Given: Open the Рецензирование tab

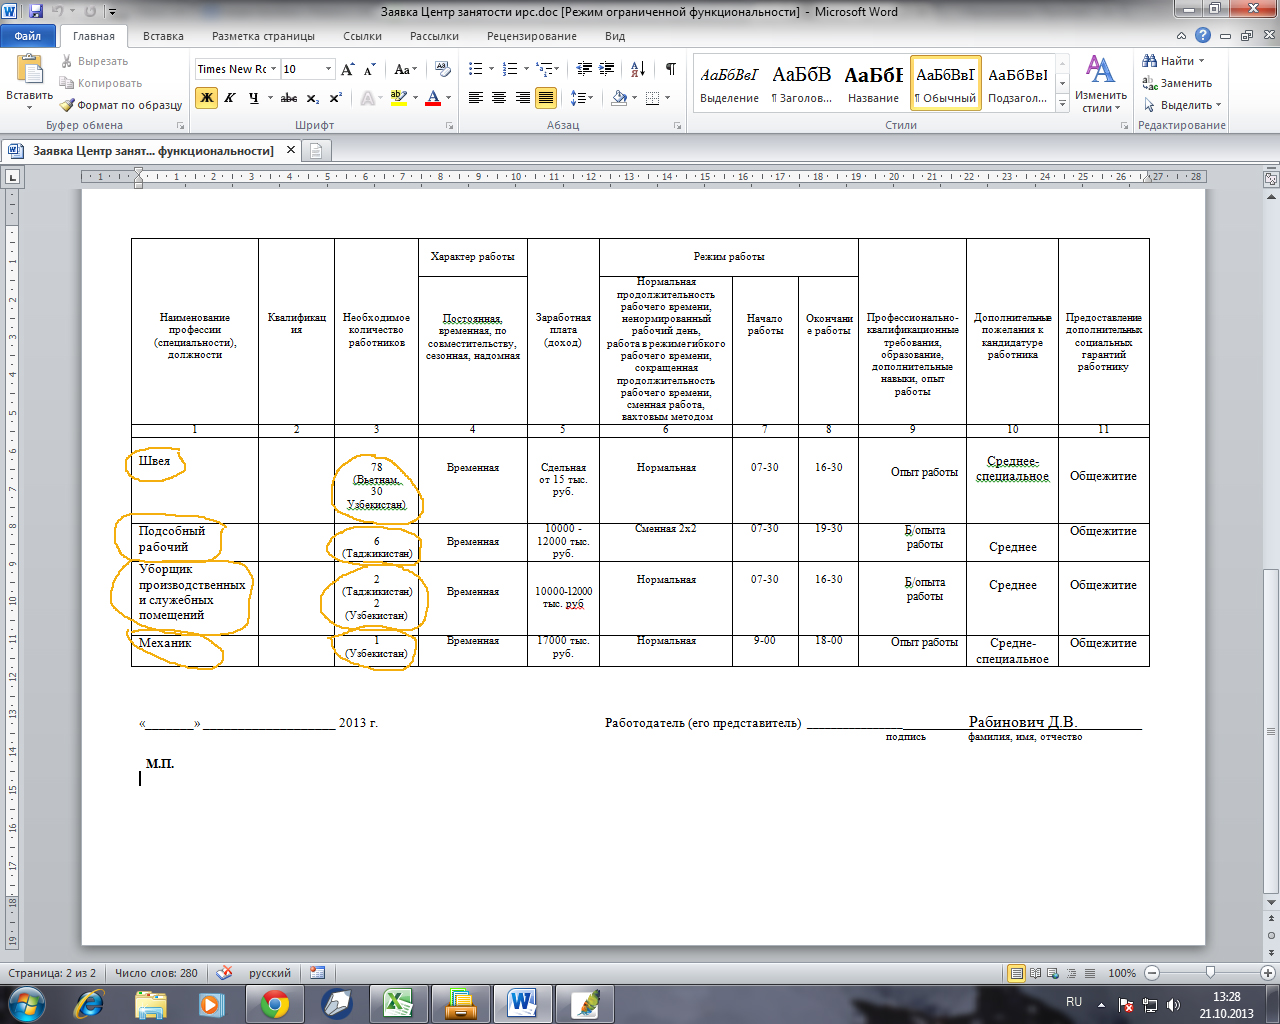Looking at the screenshot, I should coord(531,36).
